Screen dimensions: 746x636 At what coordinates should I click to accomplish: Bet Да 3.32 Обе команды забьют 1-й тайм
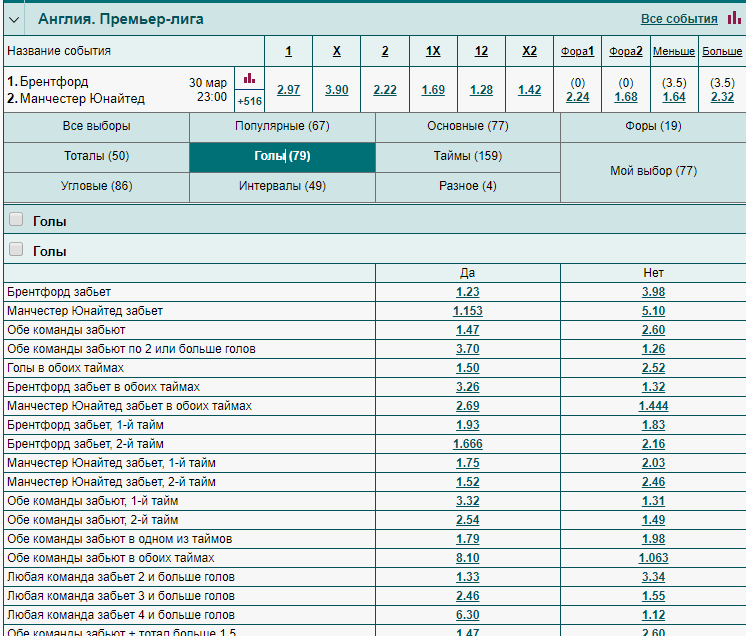(468, 501)
